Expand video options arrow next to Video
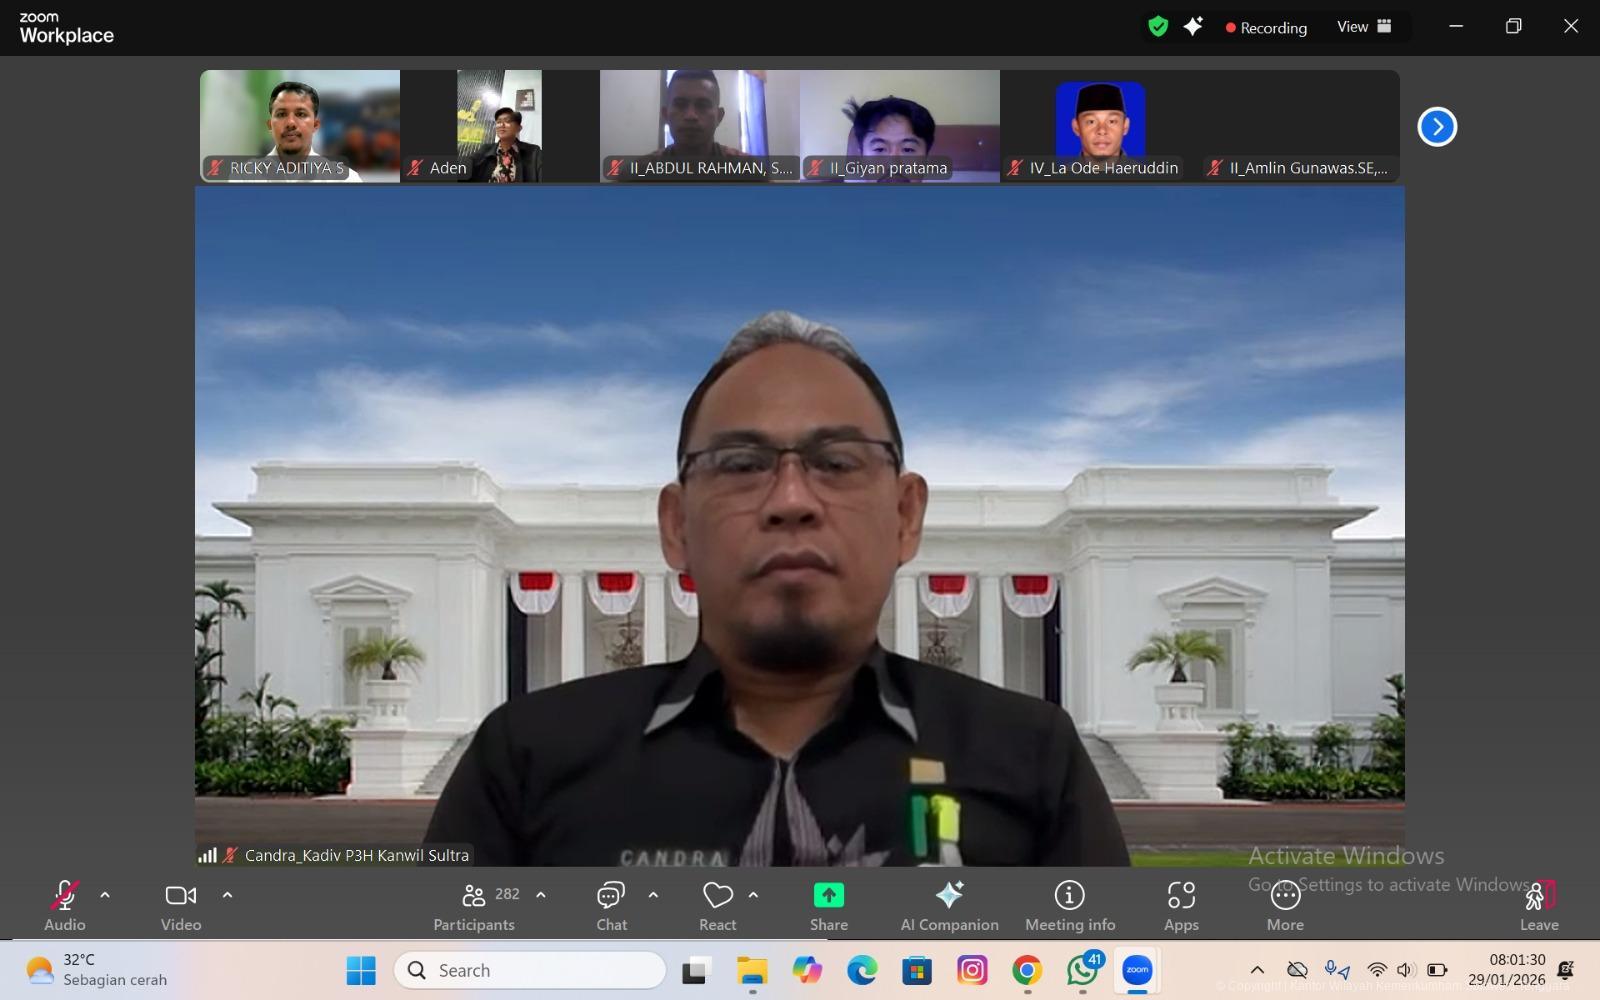Screen dimensions: 1600x1000 click(x=227, y=895)
